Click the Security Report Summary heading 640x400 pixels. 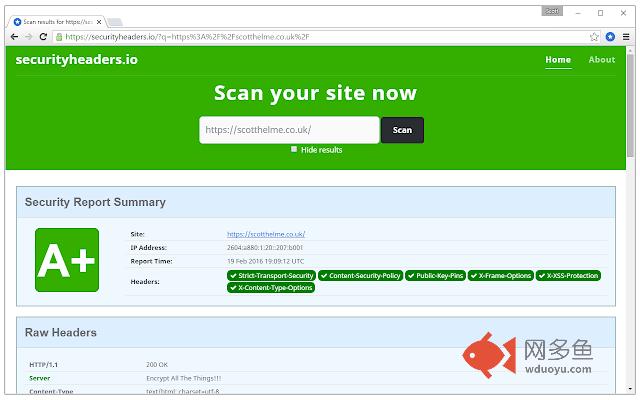pyautogui.click(x=95, y=202)
